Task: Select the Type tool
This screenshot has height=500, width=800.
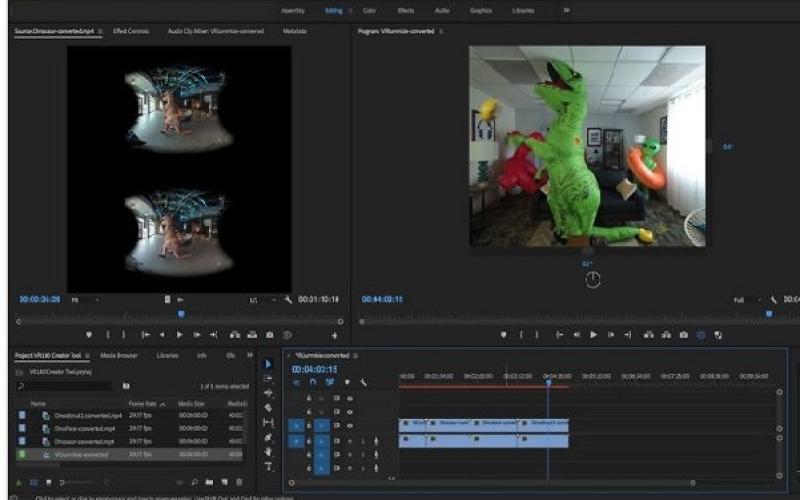Action: pos(268,466)
